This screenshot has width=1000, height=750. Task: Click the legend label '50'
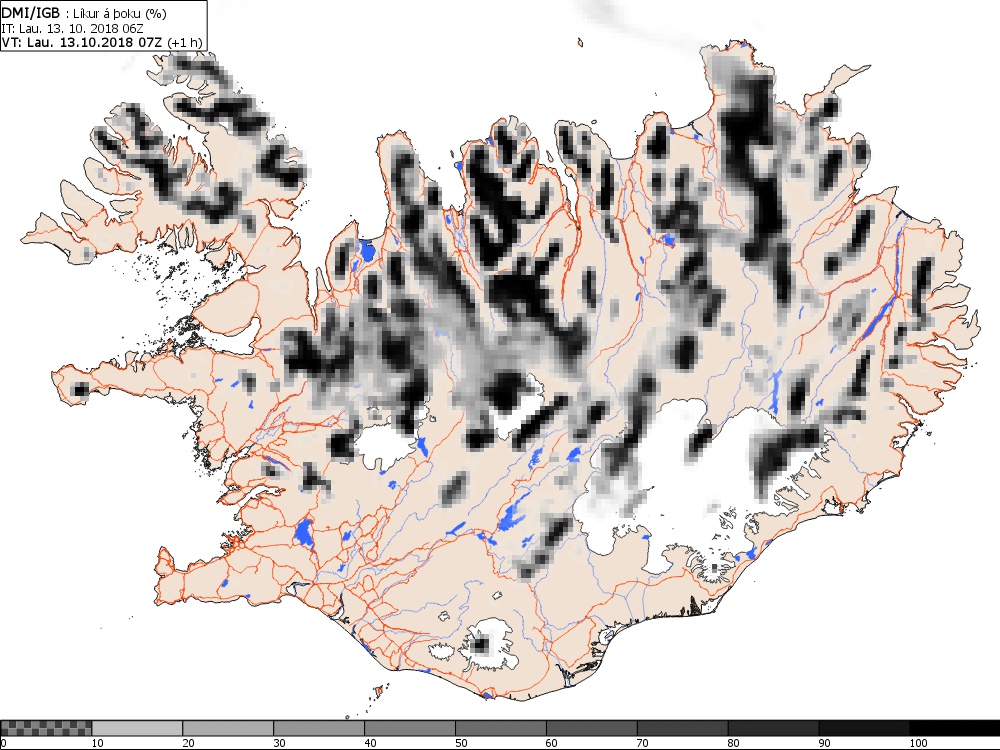tap(461, 743)
